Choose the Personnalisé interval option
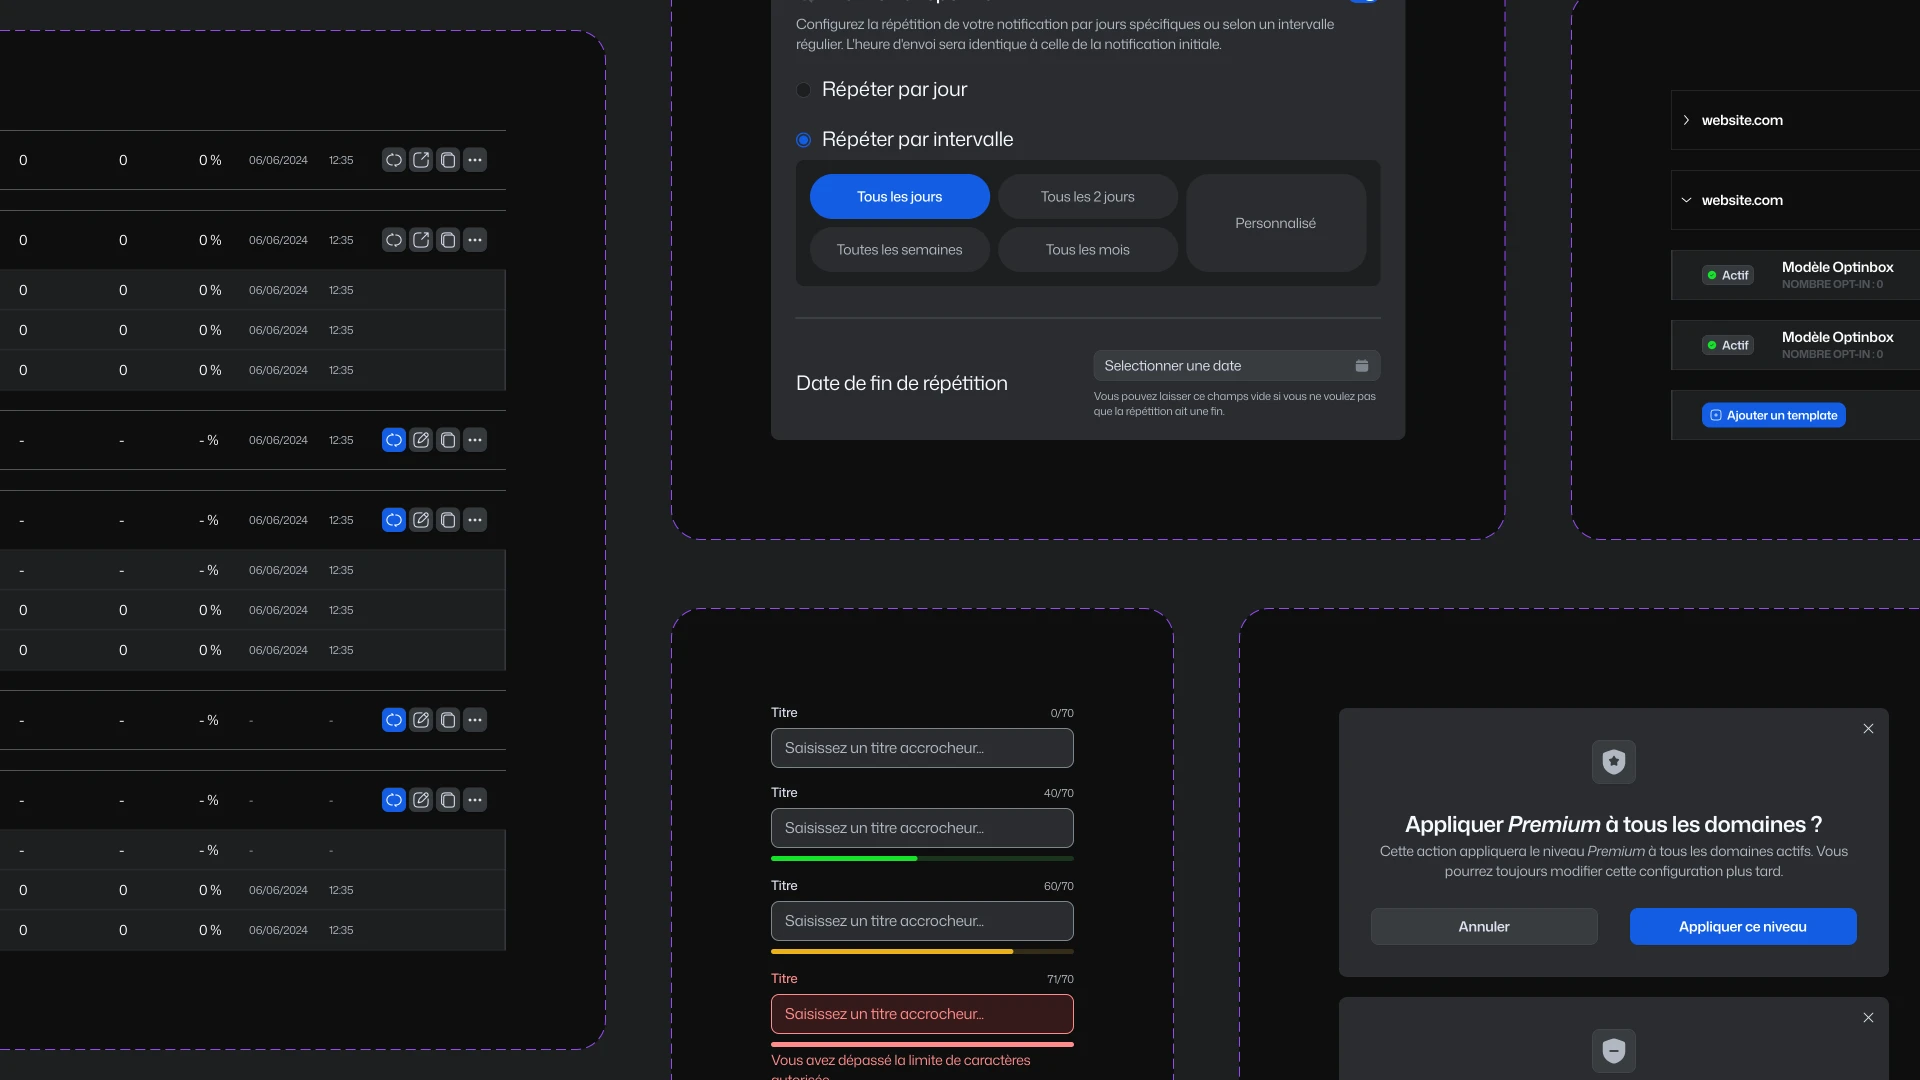 1275,223
